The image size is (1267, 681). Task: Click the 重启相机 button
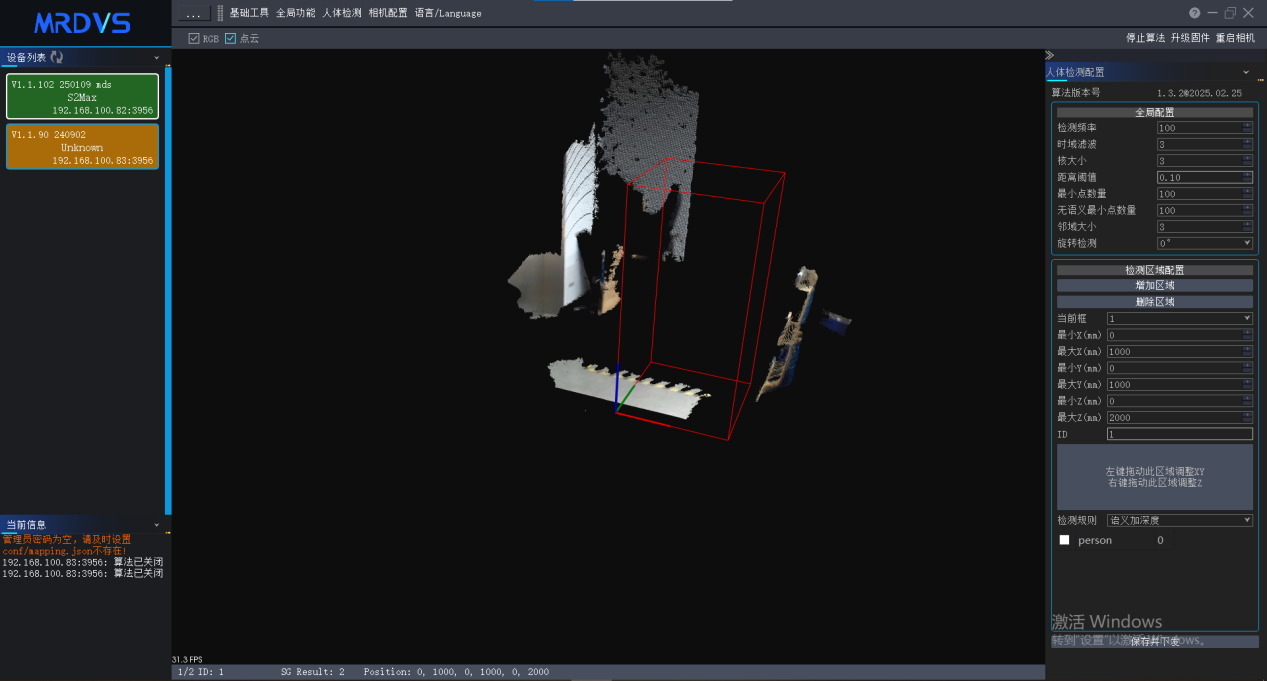(x=1235, y=38)
